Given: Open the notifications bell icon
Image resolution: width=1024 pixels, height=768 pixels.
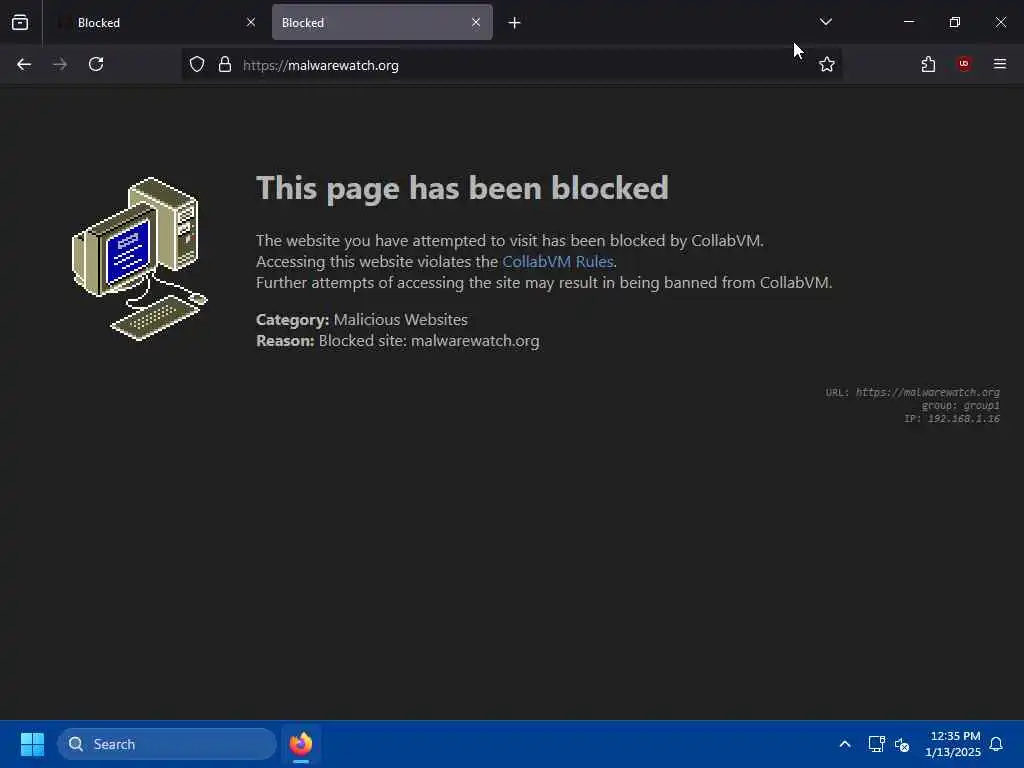Looking at the screenshot, I should click(x=996, y=744).
